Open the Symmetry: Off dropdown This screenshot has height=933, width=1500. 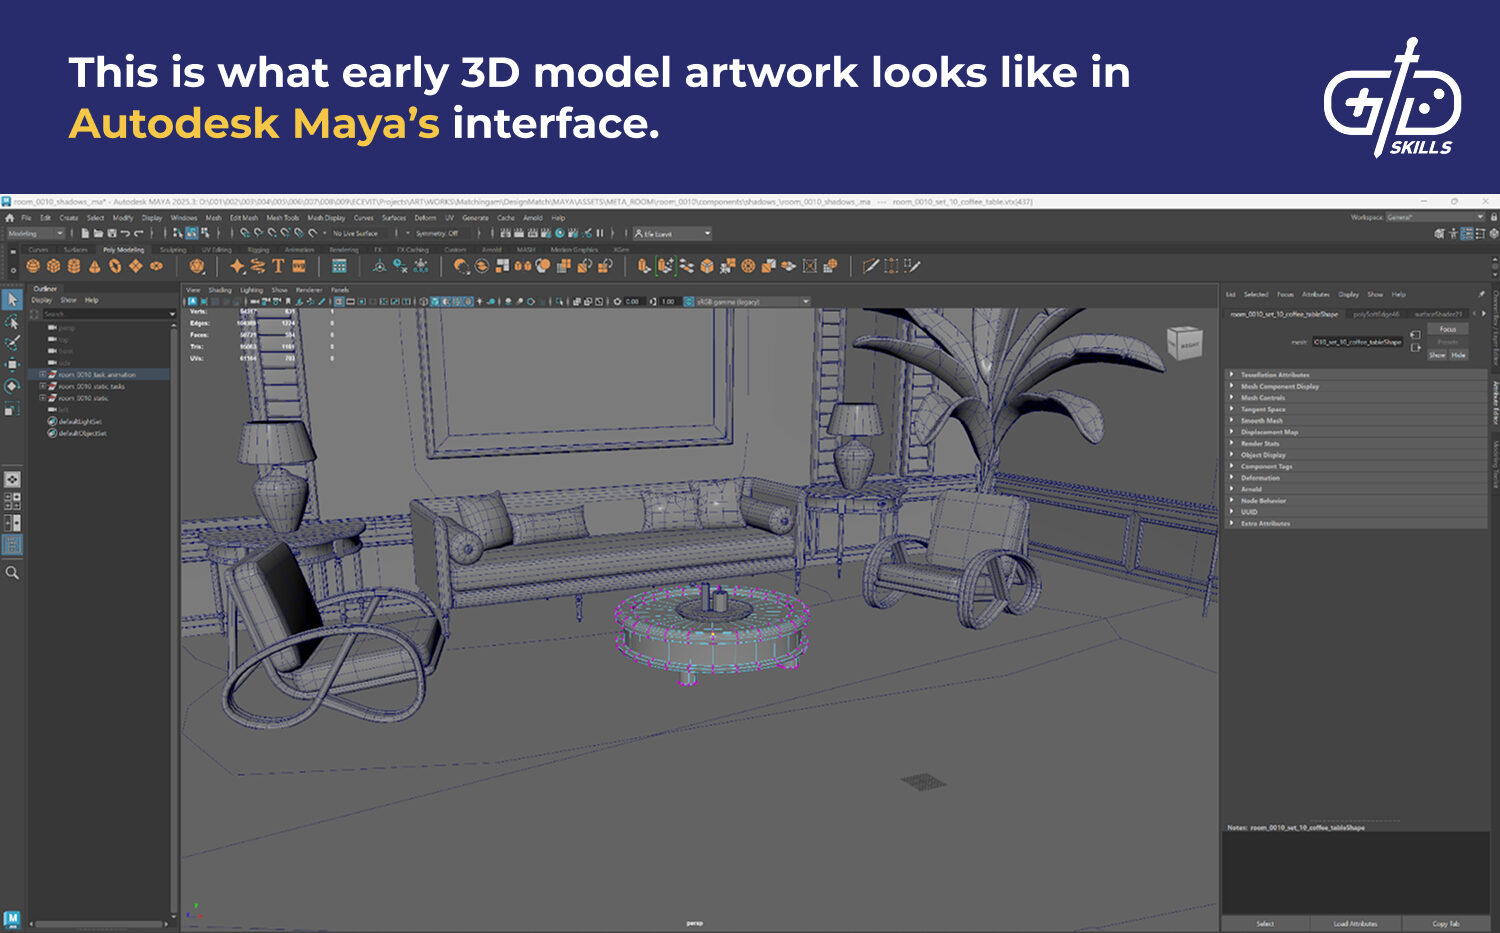tap(437, 233)
